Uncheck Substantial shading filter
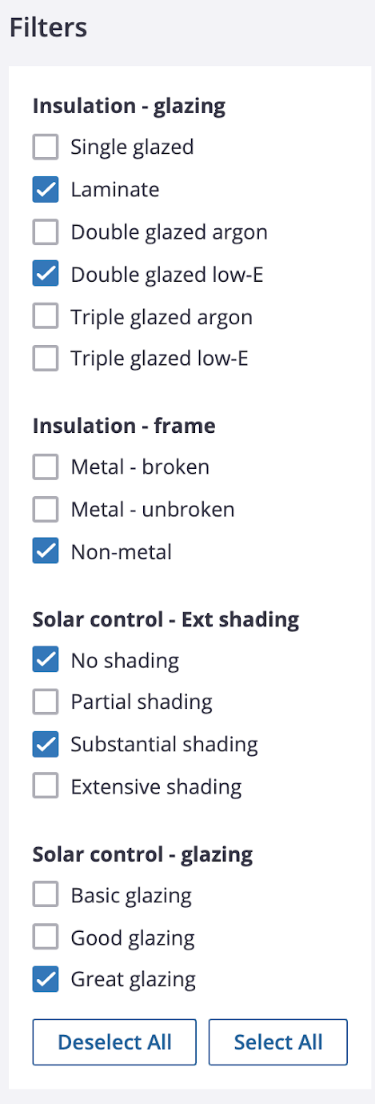 [46, 744]
